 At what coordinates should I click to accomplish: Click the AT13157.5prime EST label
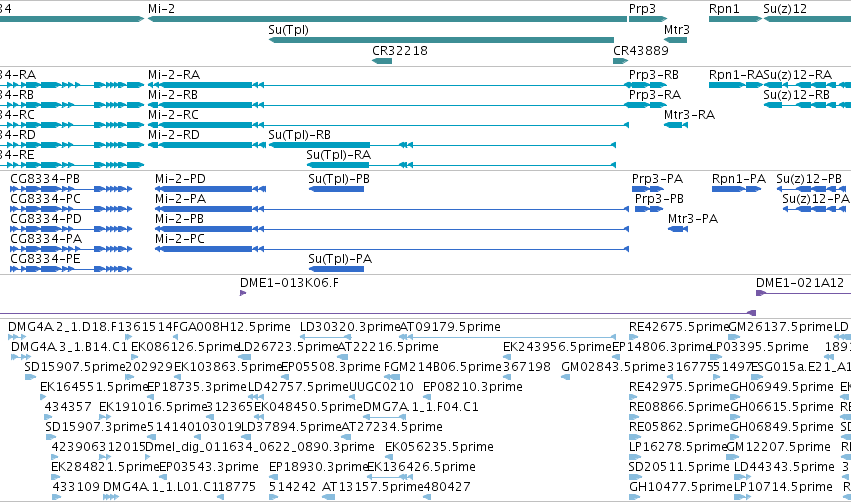[x=372, y=487]
